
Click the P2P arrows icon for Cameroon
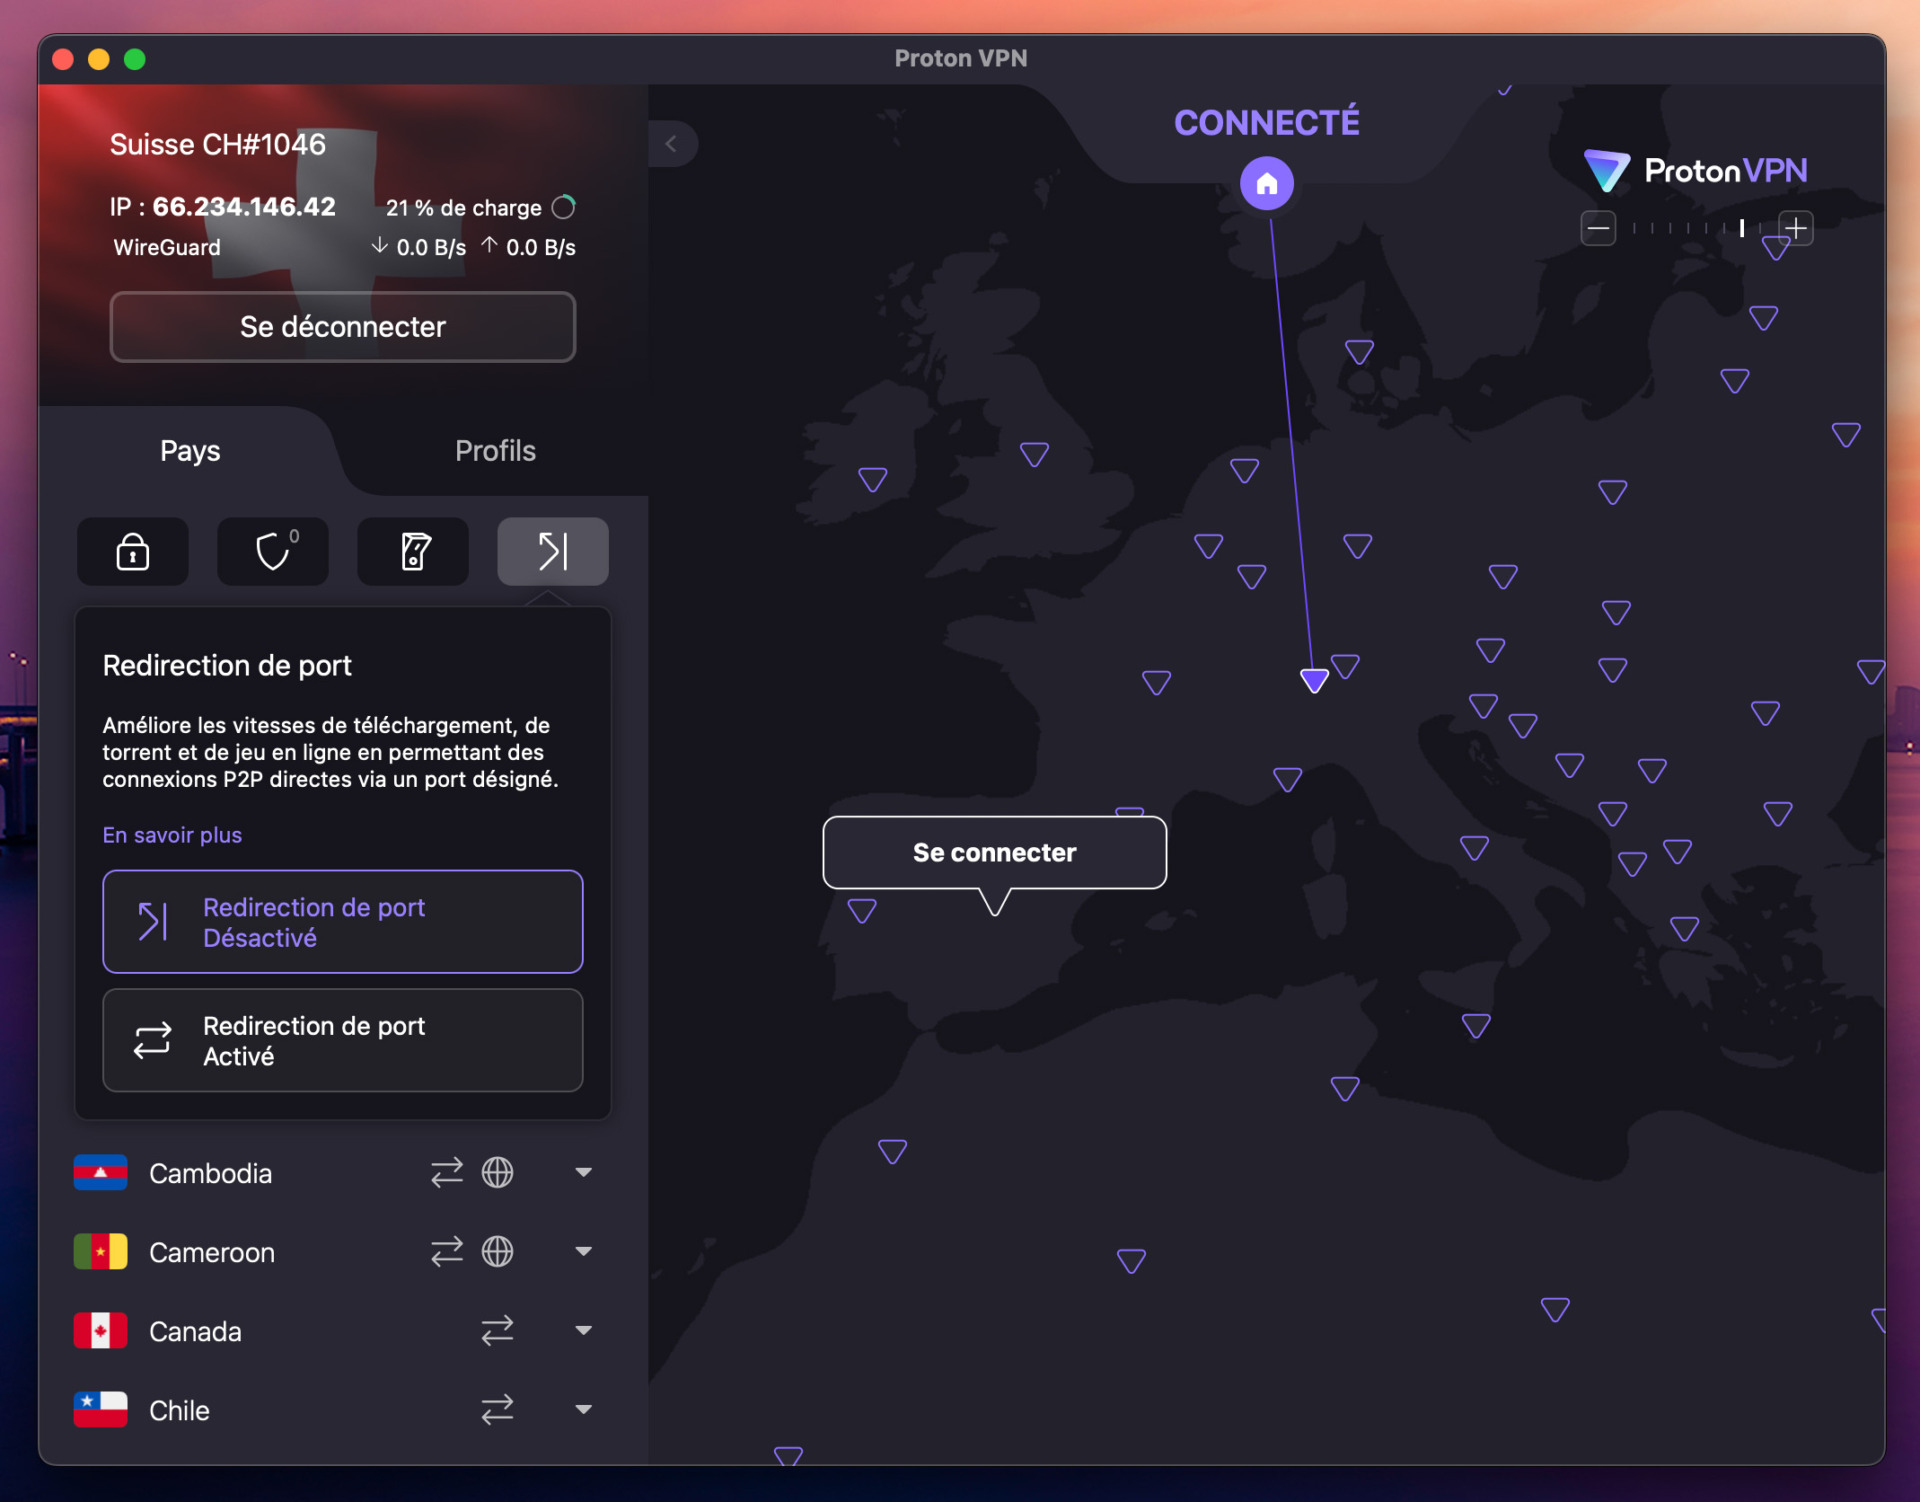click(x=447, y=1251)
